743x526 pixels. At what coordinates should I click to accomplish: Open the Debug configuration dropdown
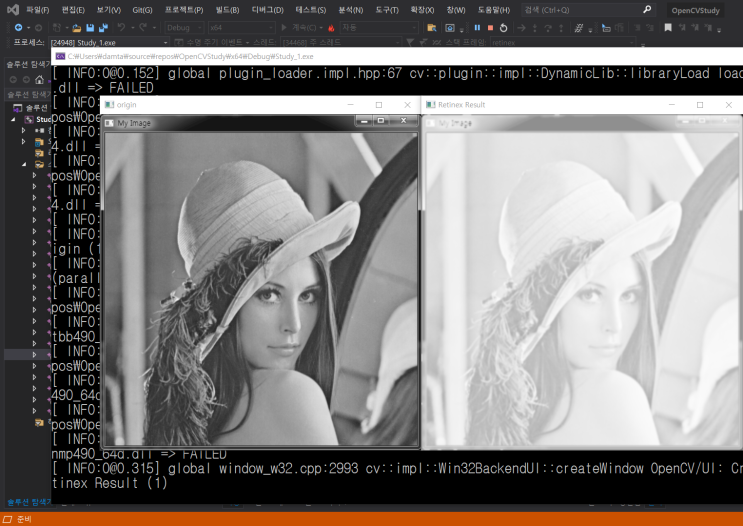(x=184, y=28)
